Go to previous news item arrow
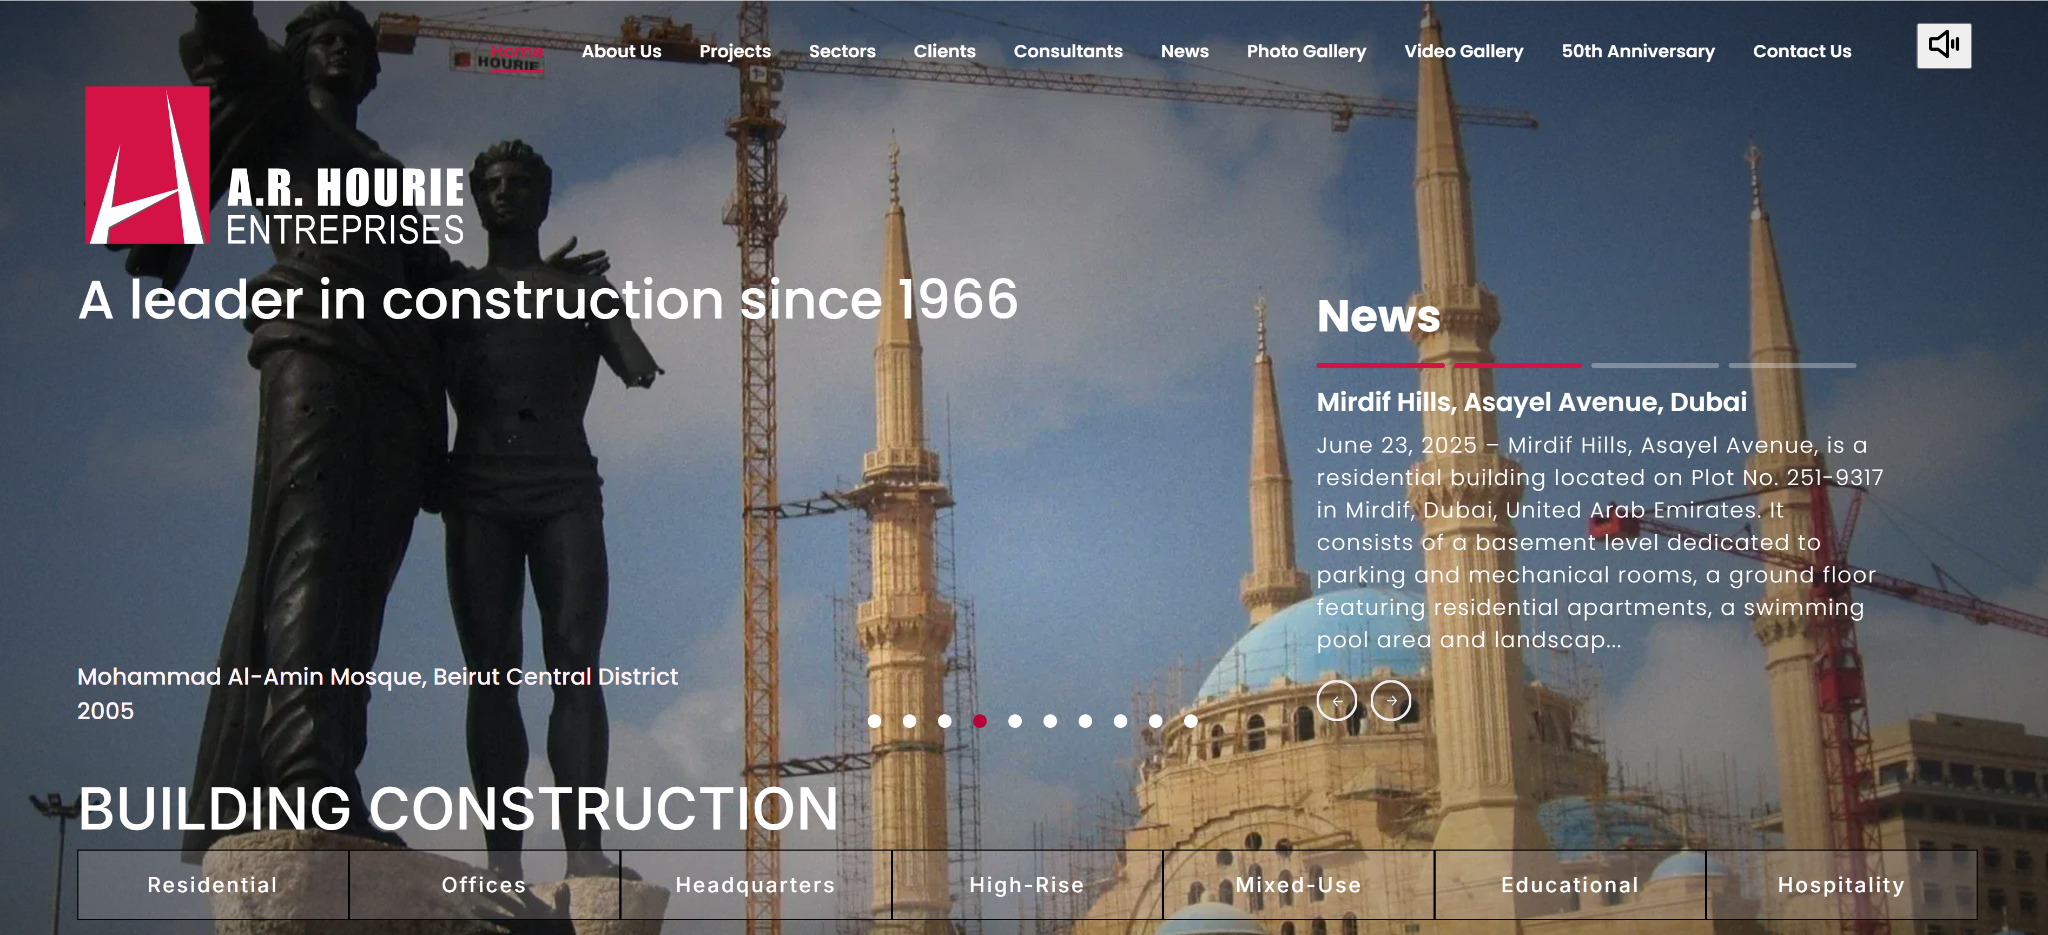 (1337, 701)
